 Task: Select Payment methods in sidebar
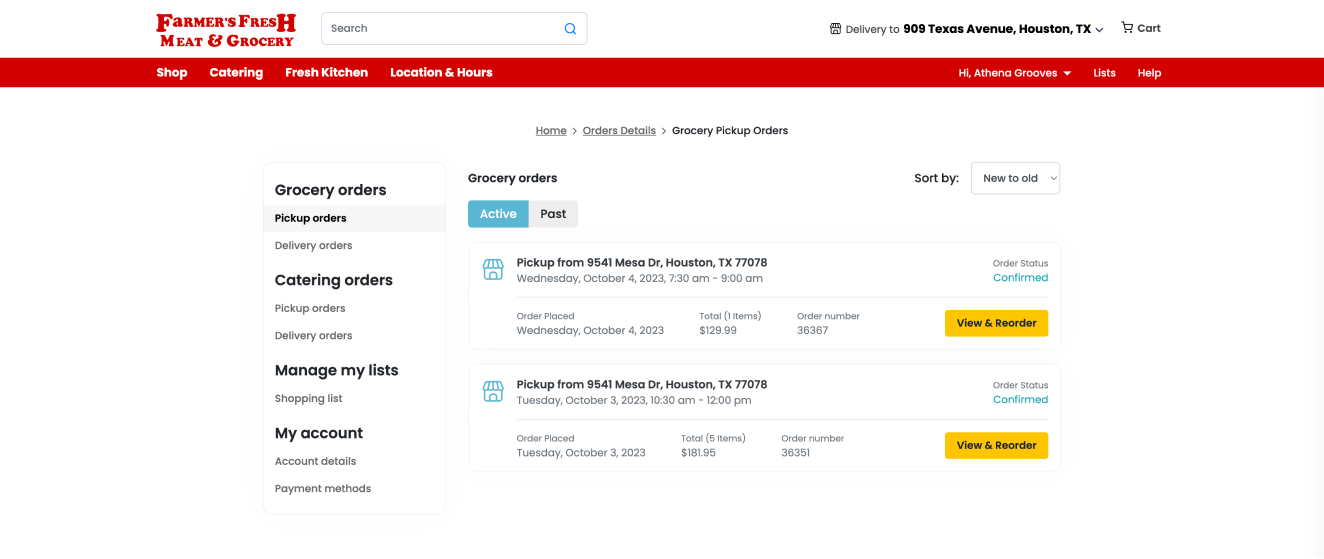[323, 489]
